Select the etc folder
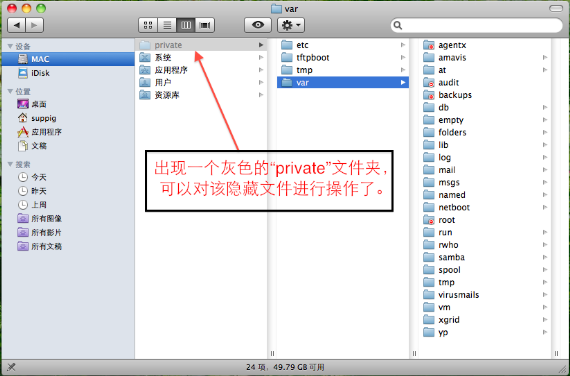Screen dimensions: 570x376 point(343,45)
